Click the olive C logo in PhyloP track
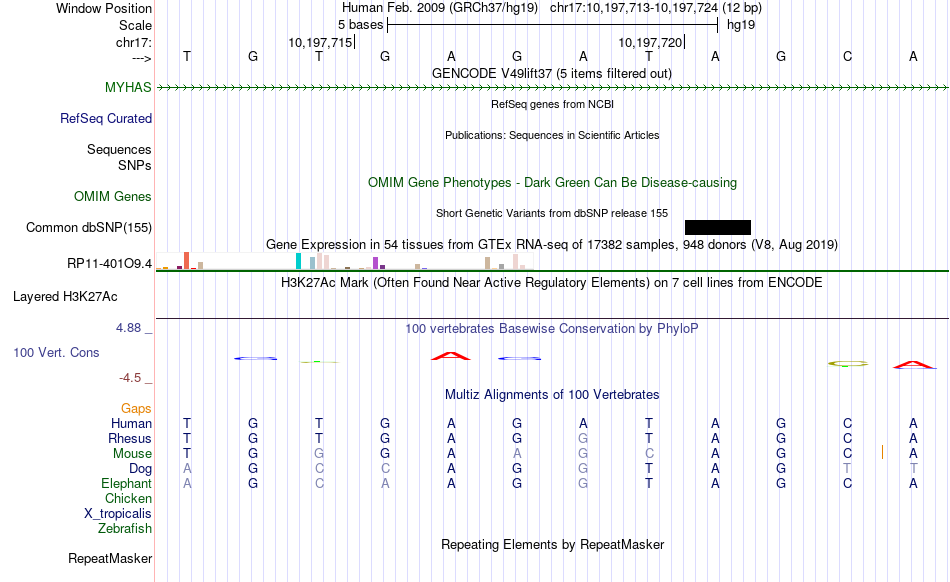 (848, 363)
